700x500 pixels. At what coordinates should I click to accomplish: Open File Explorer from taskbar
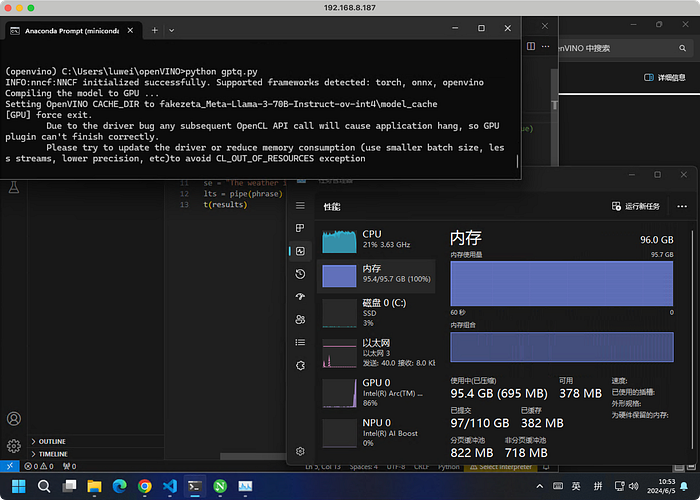pos(94,486)
